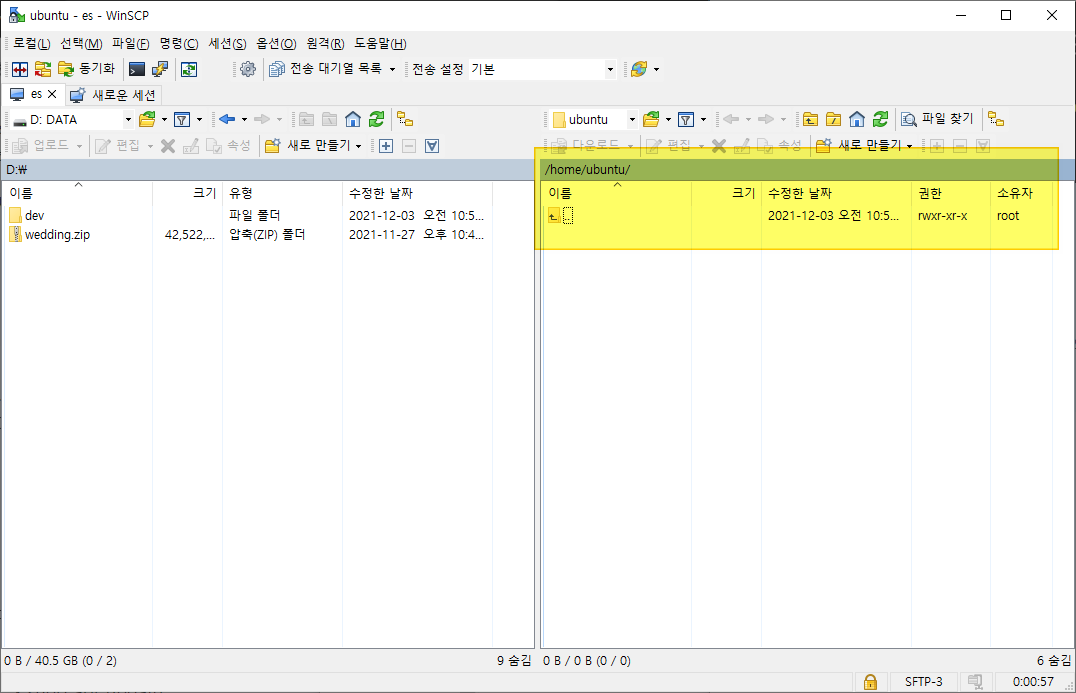The image size is (1076, 693).
Task: Click the remote 새로 만들기 button
Action: pos(864,145)
